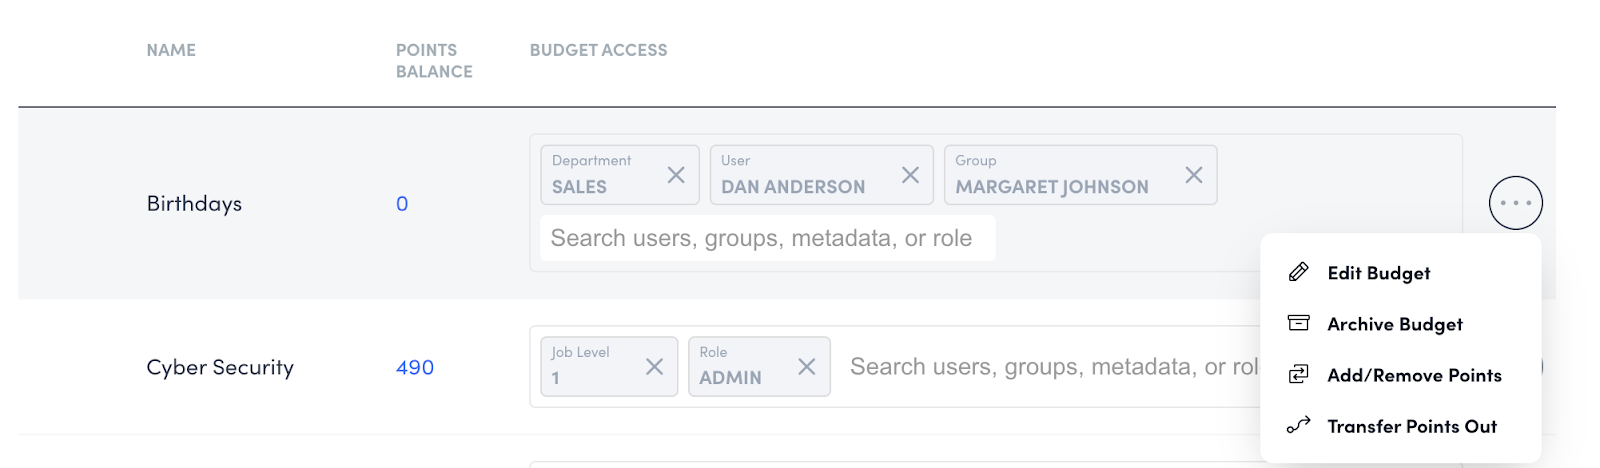
Task: Sort by the Points Balance column header
Action: [434, 61]
